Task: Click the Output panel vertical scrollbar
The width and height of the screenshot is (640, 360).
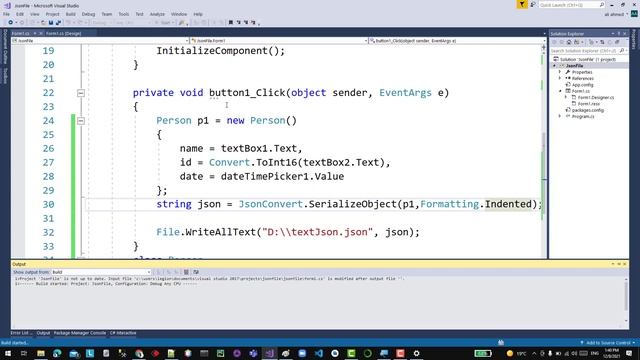Action: [x=626, y=300]
